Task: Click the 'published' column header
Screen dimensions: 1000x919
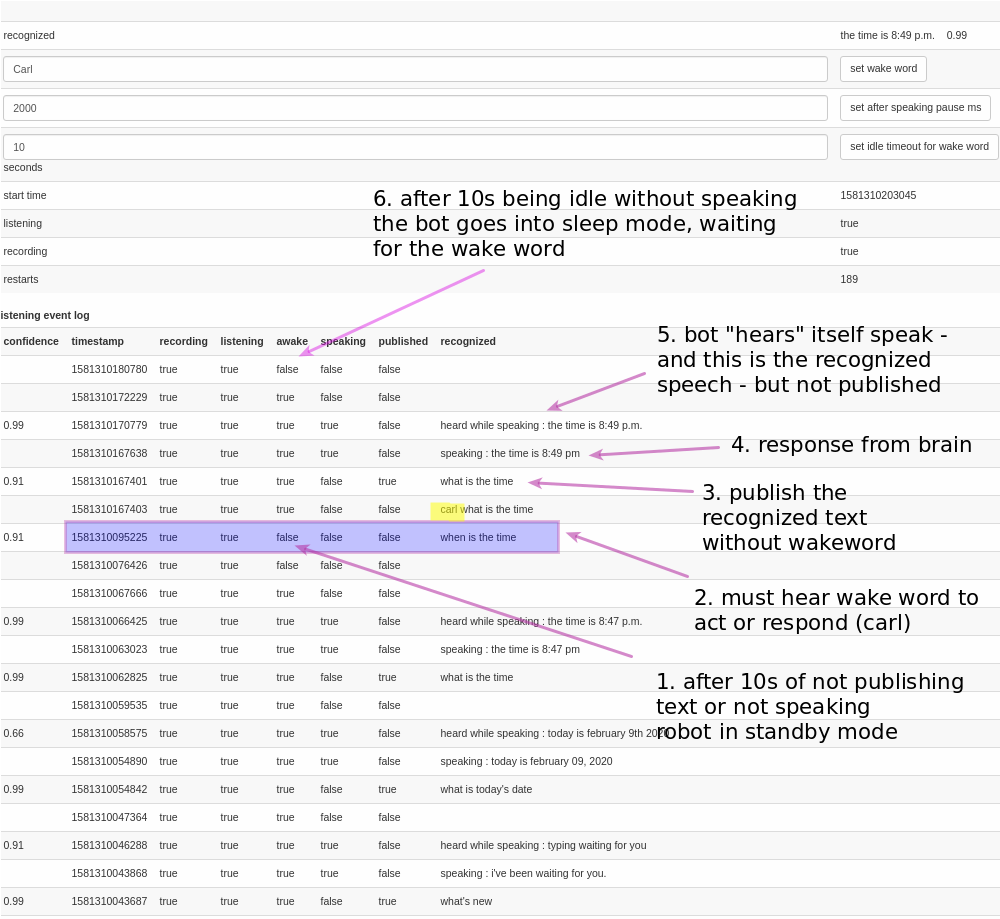Action: coord(402,341)
